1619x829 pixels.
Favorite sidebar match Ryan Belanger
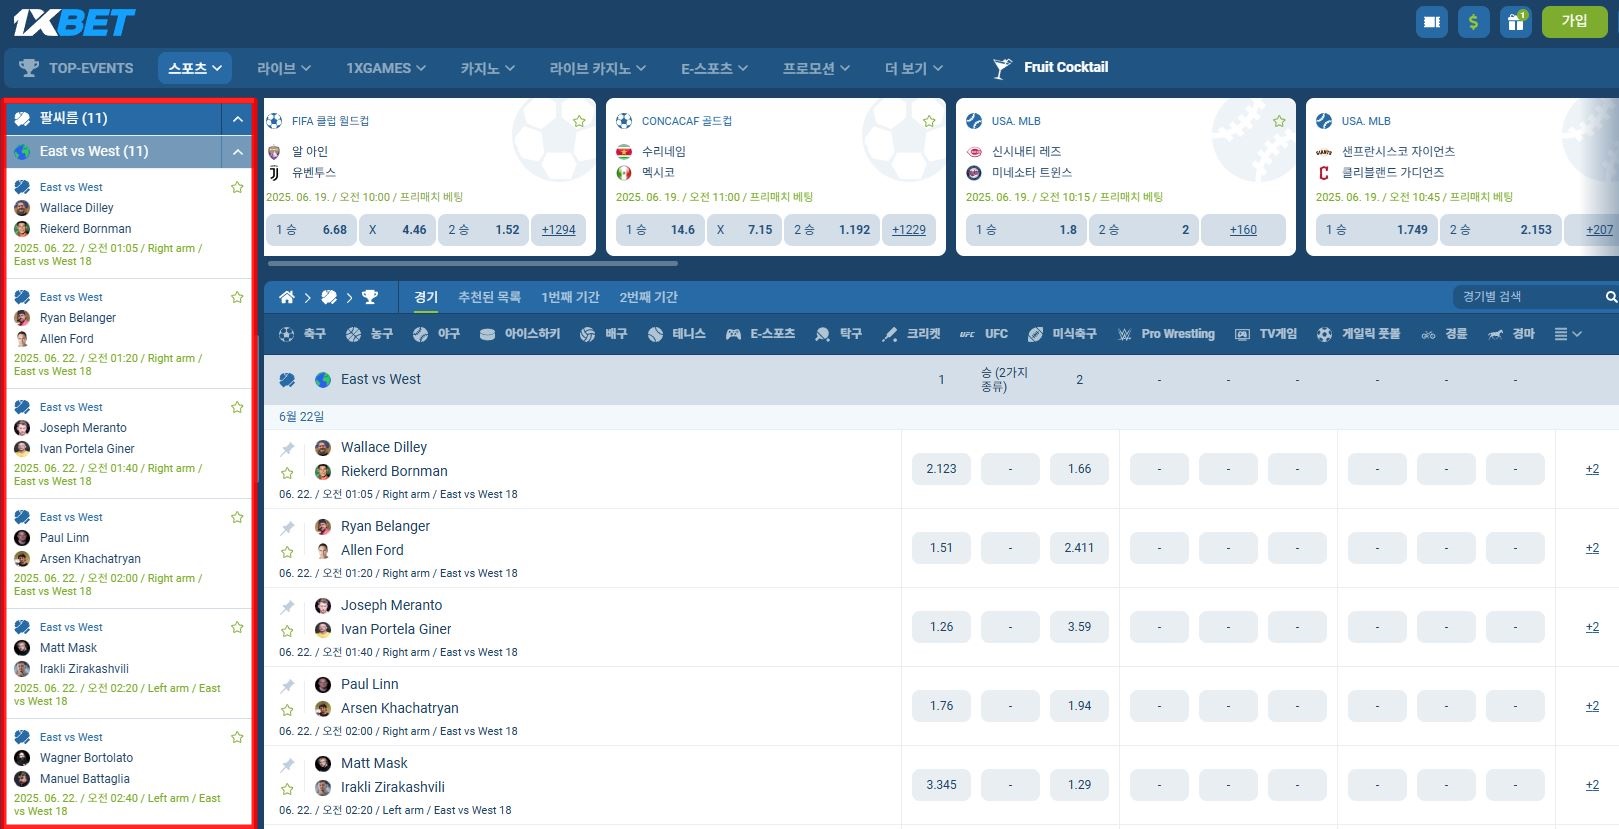point(237,297)
